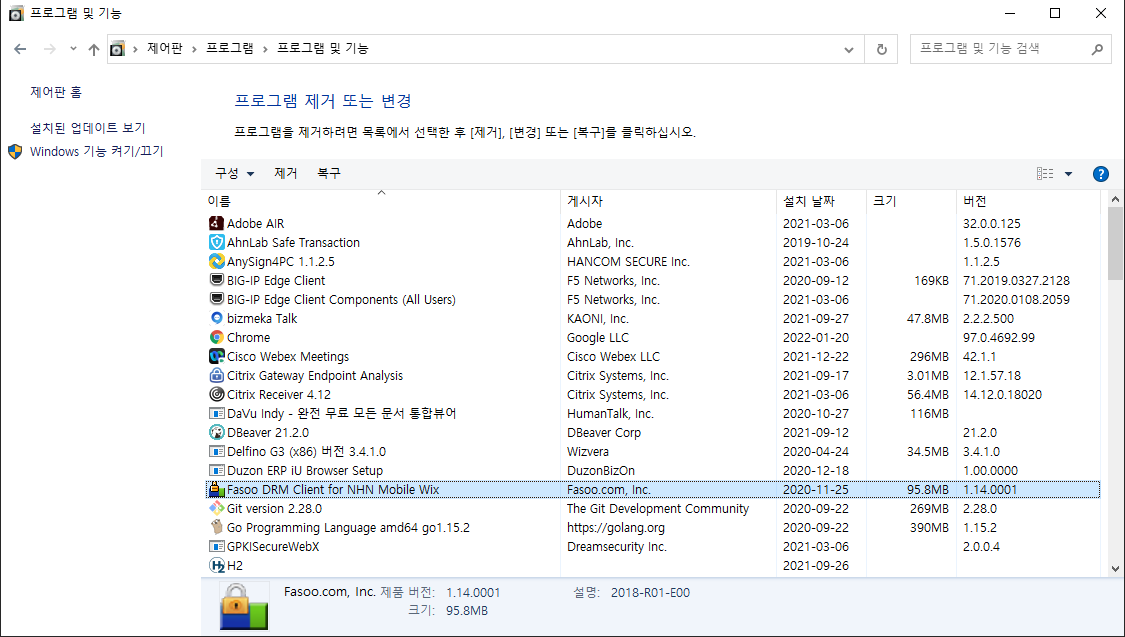Click the AhnLab Safe Transaction shield icon
Screen dimensions: 1125x637
coord(217,242)
